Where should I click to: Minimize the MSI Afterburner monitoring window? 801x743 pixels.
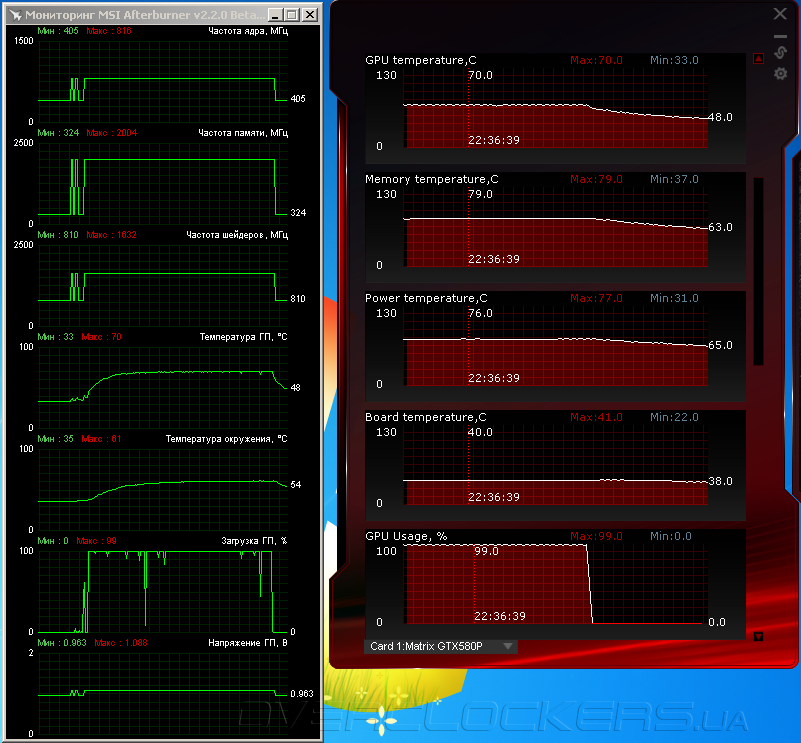tap(275, 15)
